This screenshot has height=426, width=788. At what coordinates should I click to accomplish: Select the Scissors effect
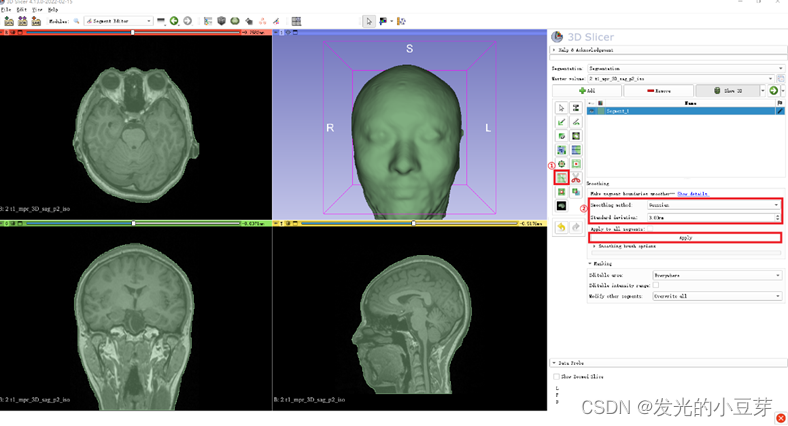(x=576, y=178)
